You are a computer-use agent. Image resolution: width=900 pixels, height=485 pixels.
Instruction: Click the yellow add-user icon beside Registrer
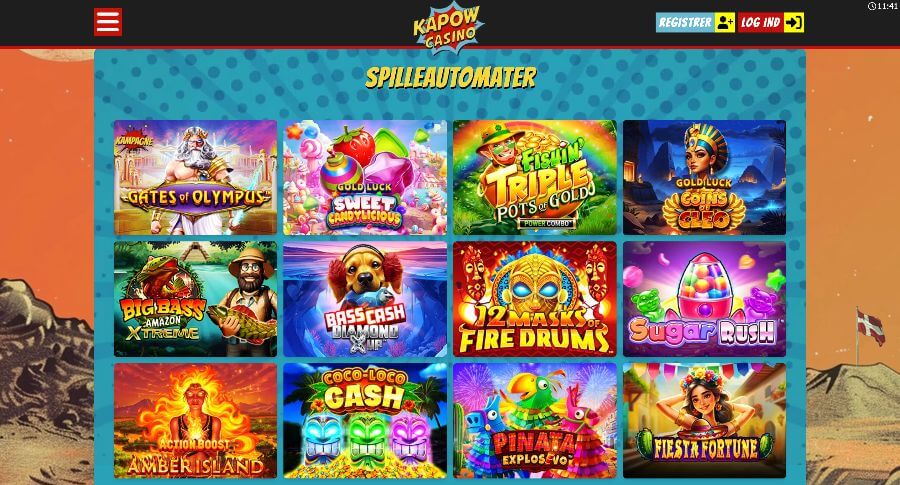[x=725, y=22]
